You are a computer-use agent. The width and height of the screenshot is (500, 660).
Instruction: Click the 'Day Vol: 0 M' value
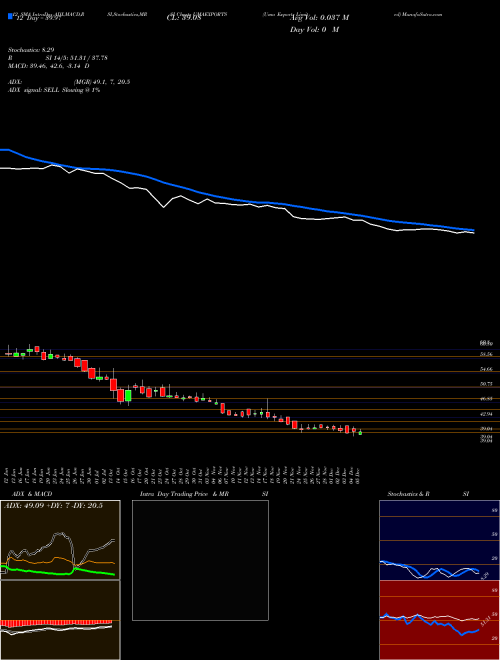point(314,30)
